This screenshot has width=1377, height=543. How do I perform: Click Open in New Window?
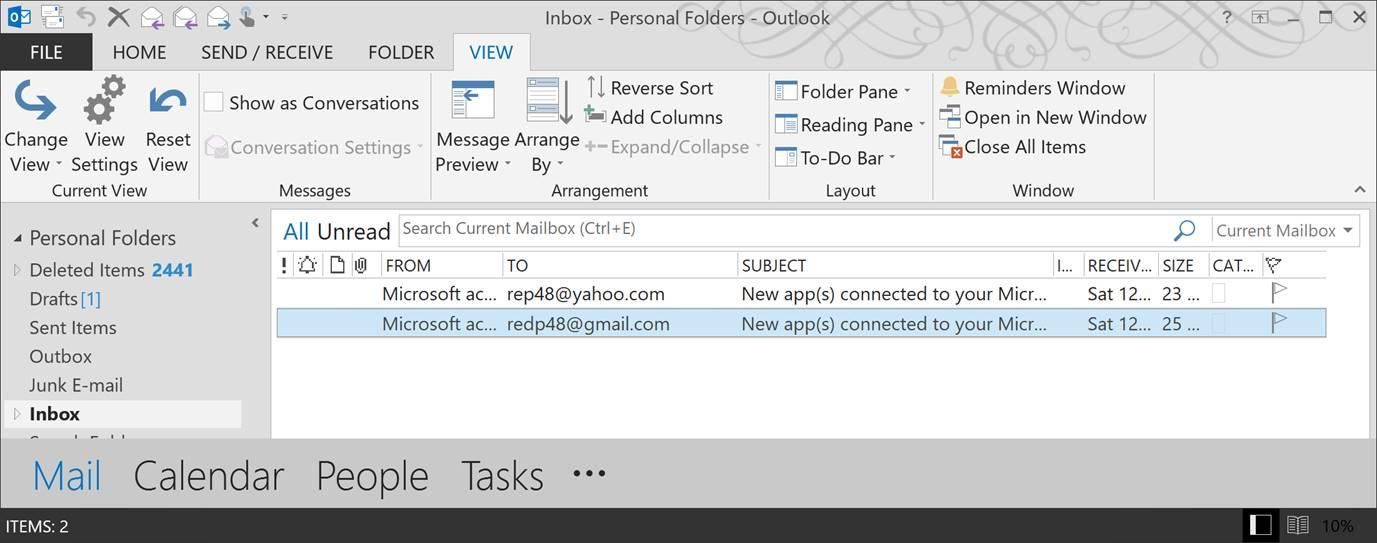pos(1043,117)
